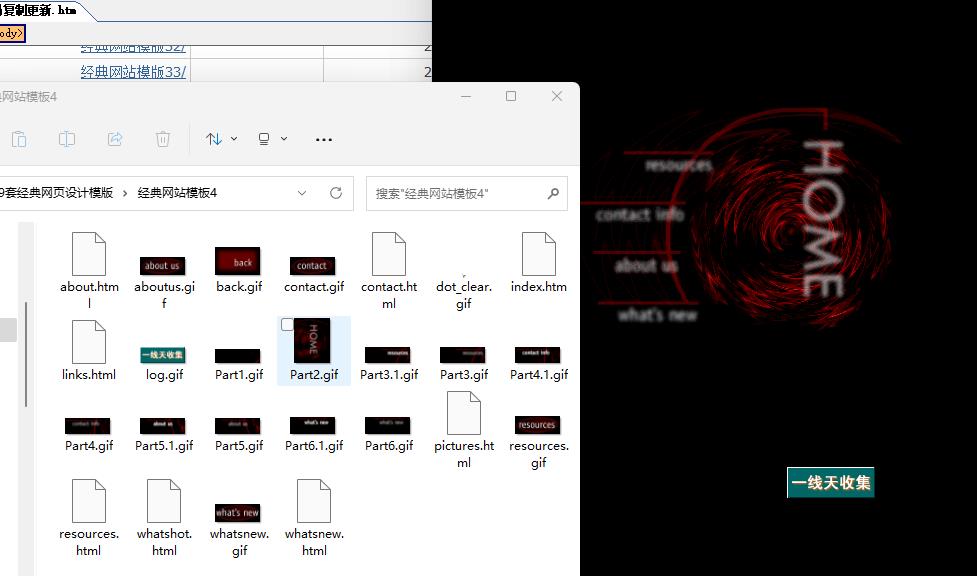Minimize the Explorer window
Image resolution: width=977 pixels, height=576 pixels.
pyautogui.click(x=466, y=96)
